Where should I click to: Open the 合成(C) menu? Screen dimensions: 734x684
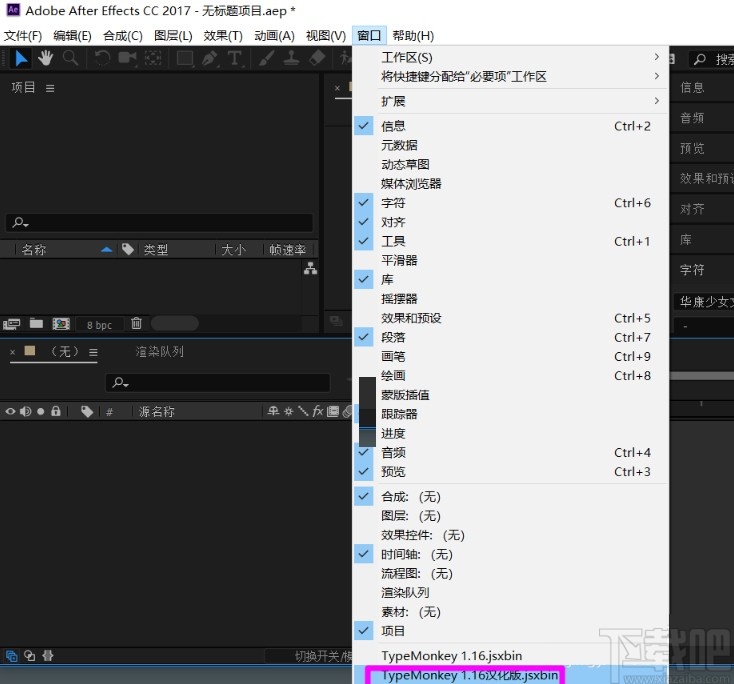(x=123, y=36)
